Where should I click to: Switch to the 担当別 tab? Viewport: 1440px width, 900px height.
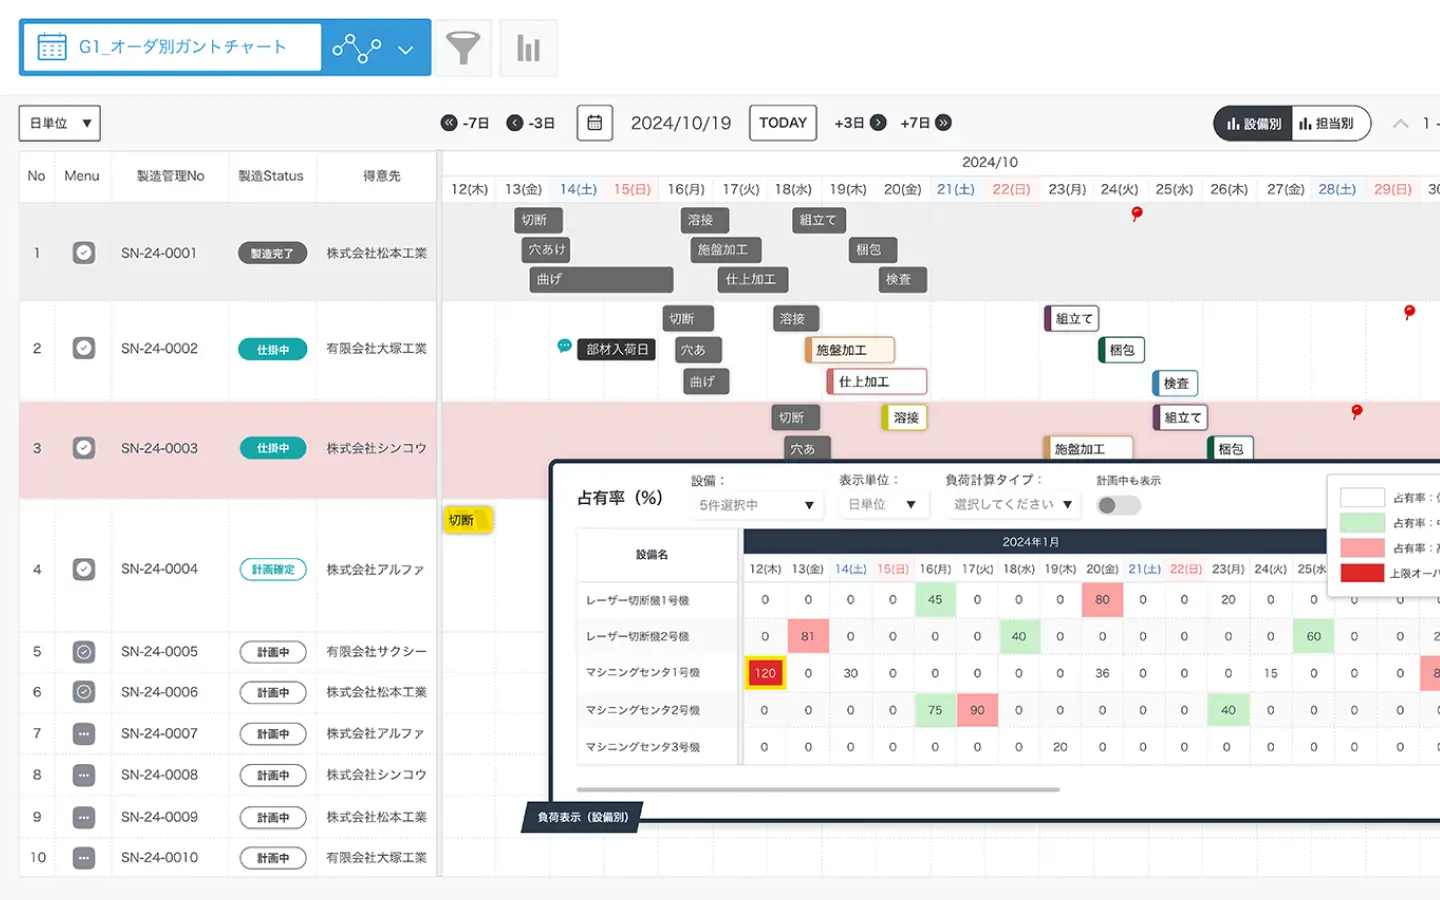tap(1326, 123)
